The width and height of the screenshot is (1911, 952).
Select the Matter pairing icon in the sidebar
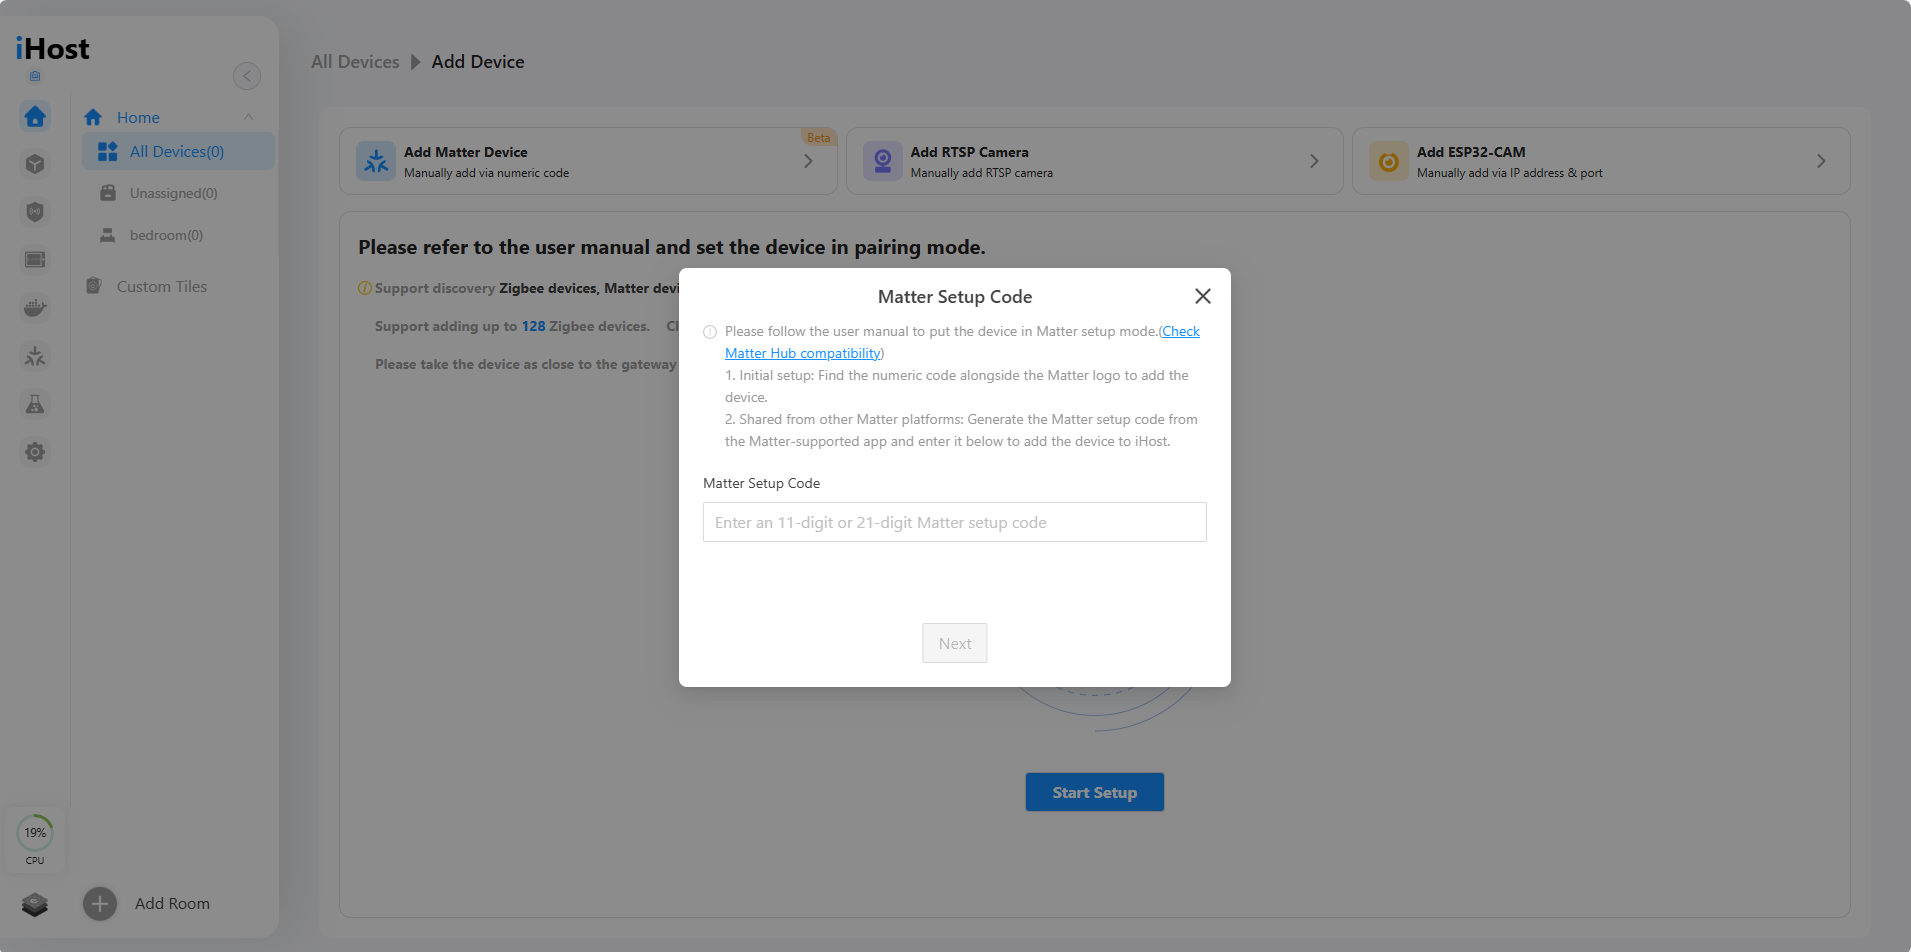35,356
